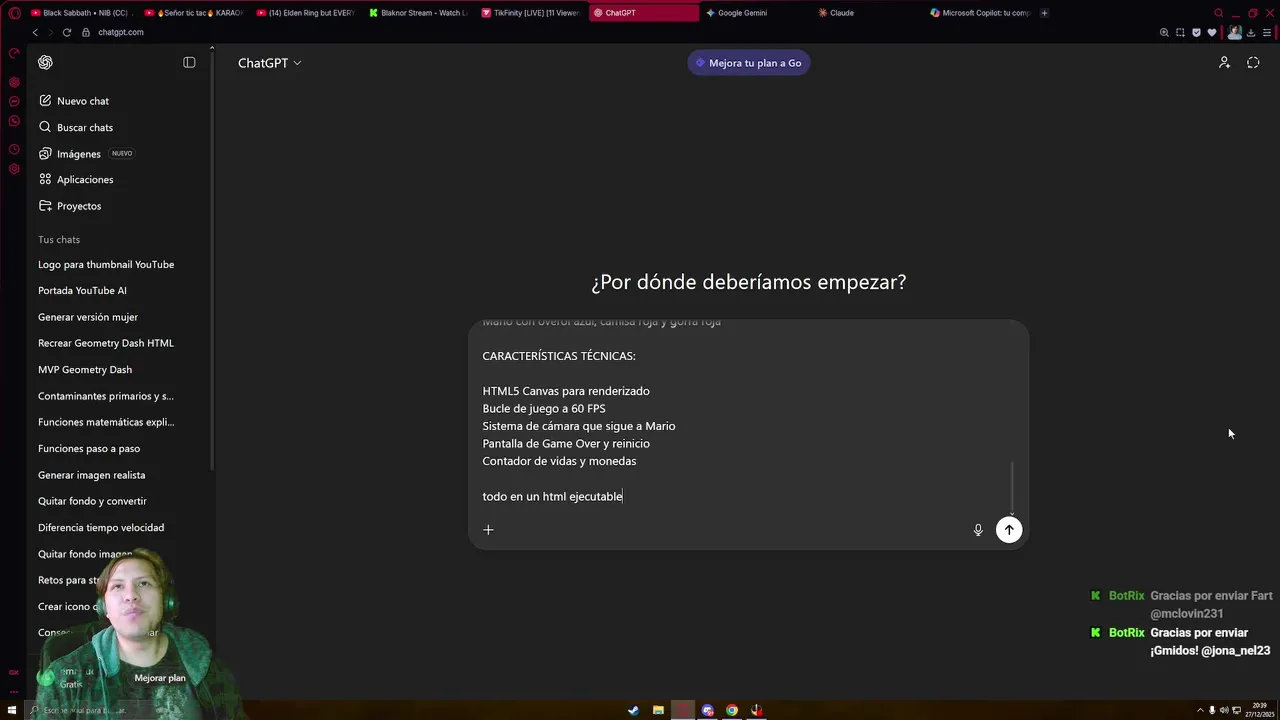This screenshot has width=1280, height=720.
Task: Switch to the TikFinity LIVE tab
Action: (531, 13)
